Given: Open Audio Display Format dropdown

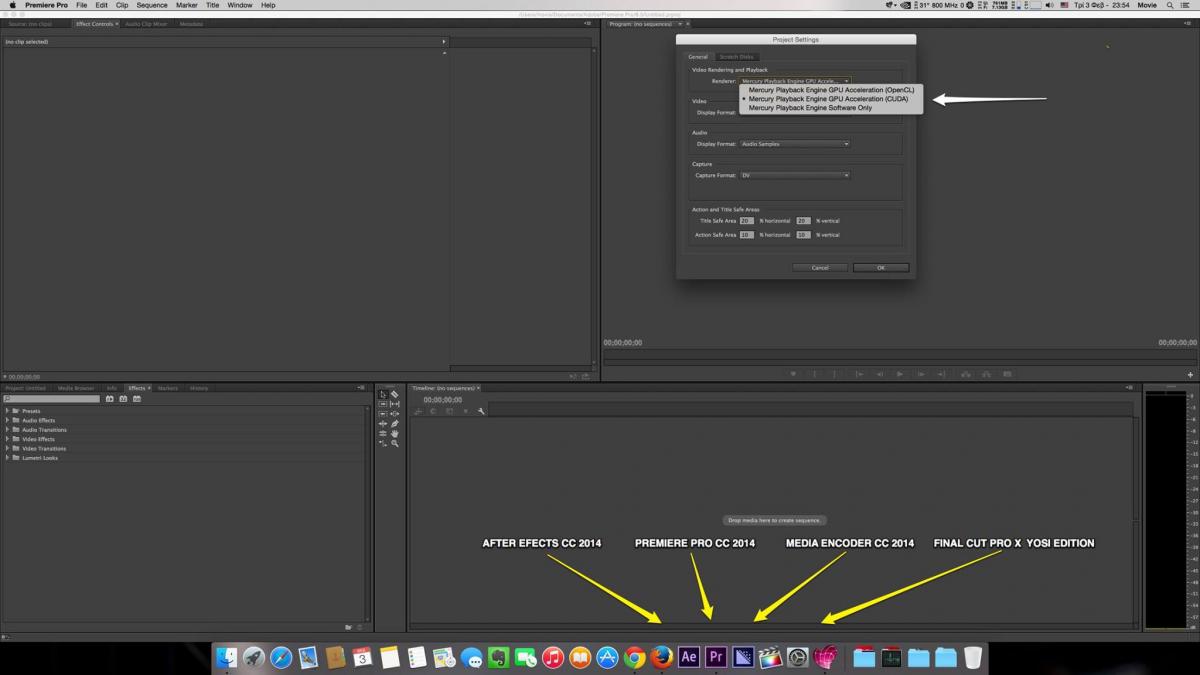Looking at the screenshot, I should (x=795, y=144).
